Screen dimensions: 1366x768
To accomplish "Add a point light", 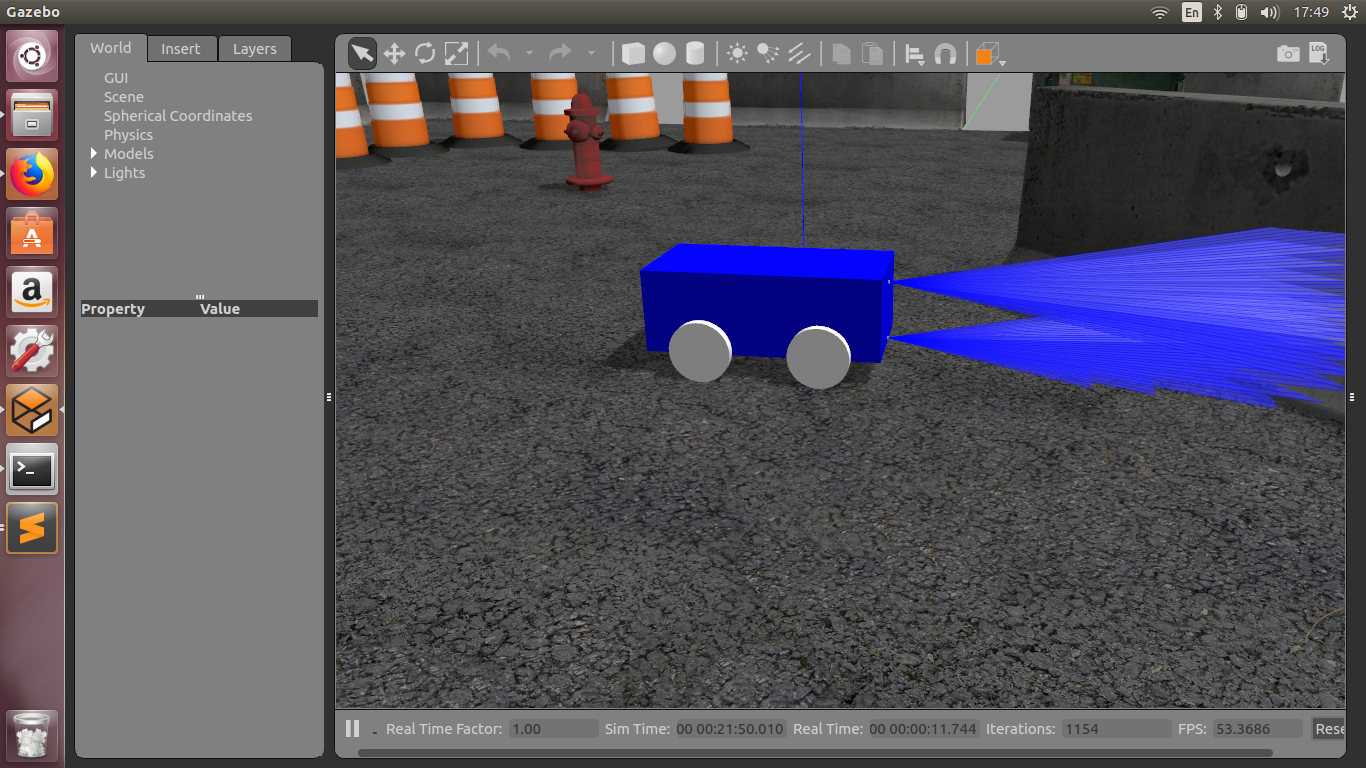I will (x=737, y=53).
